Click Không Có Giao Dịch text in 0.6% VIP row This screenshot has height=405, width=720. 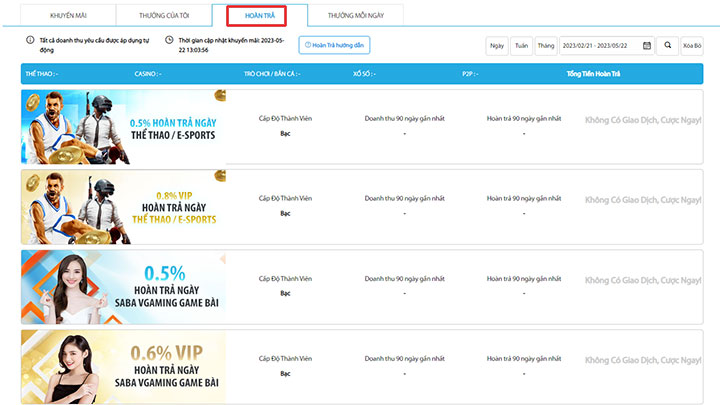point(643,360)
